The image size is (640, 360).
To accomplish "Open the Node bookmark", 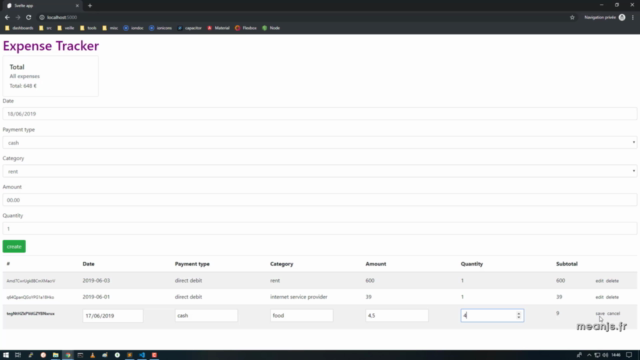I will point(271,28).
